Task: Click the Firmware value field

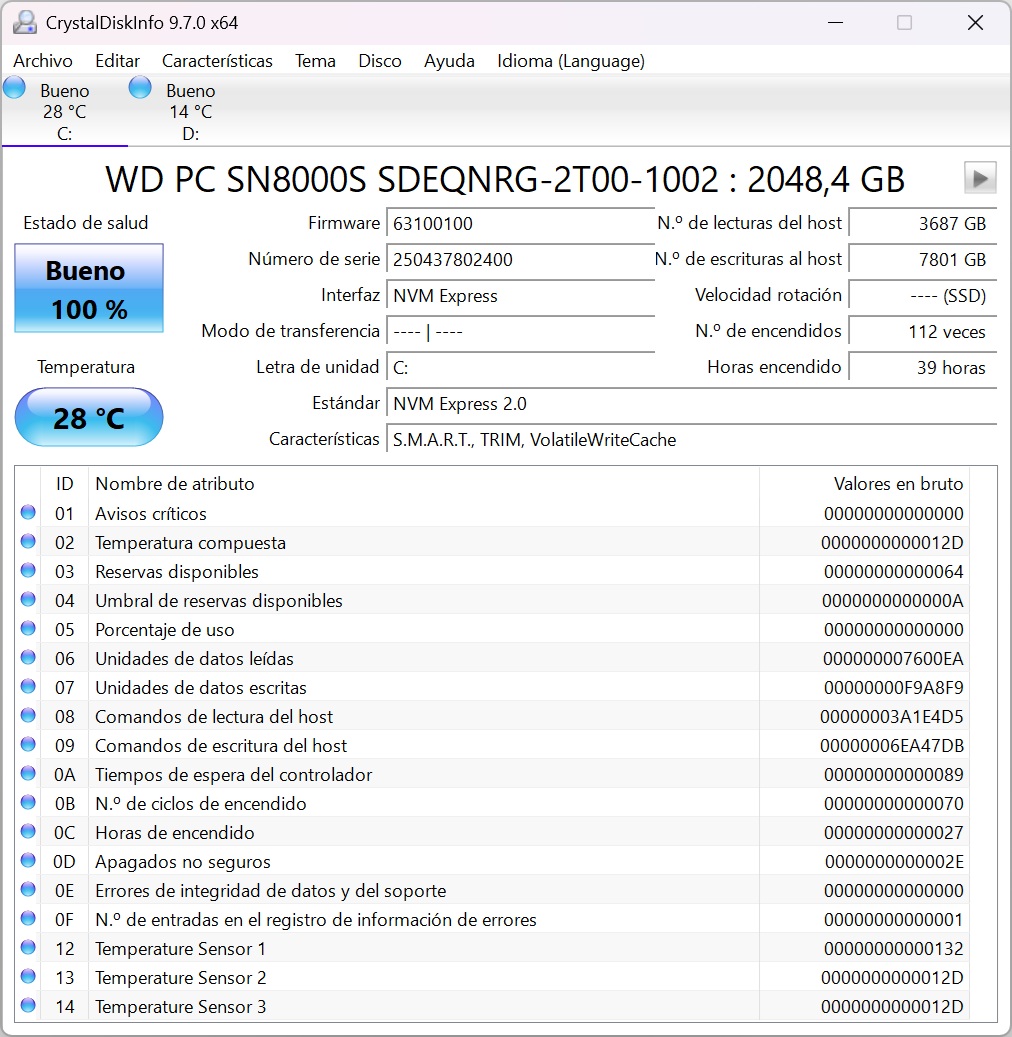Action: click(x=520, y=223)
